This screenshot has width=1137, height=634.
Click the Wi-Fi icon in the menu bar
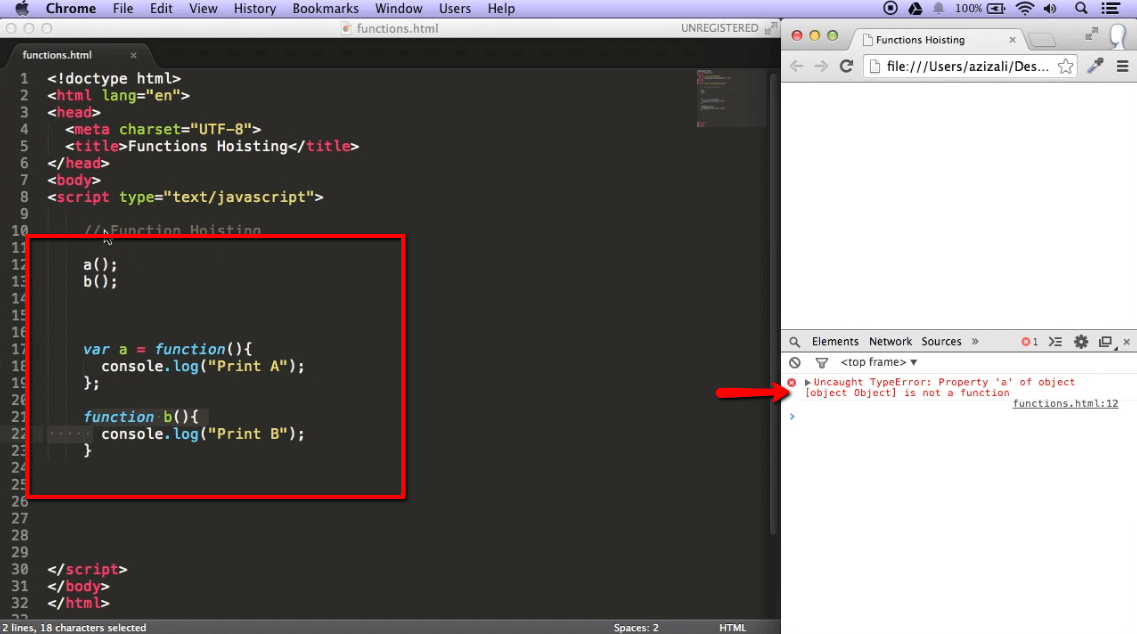point(1025,8)
